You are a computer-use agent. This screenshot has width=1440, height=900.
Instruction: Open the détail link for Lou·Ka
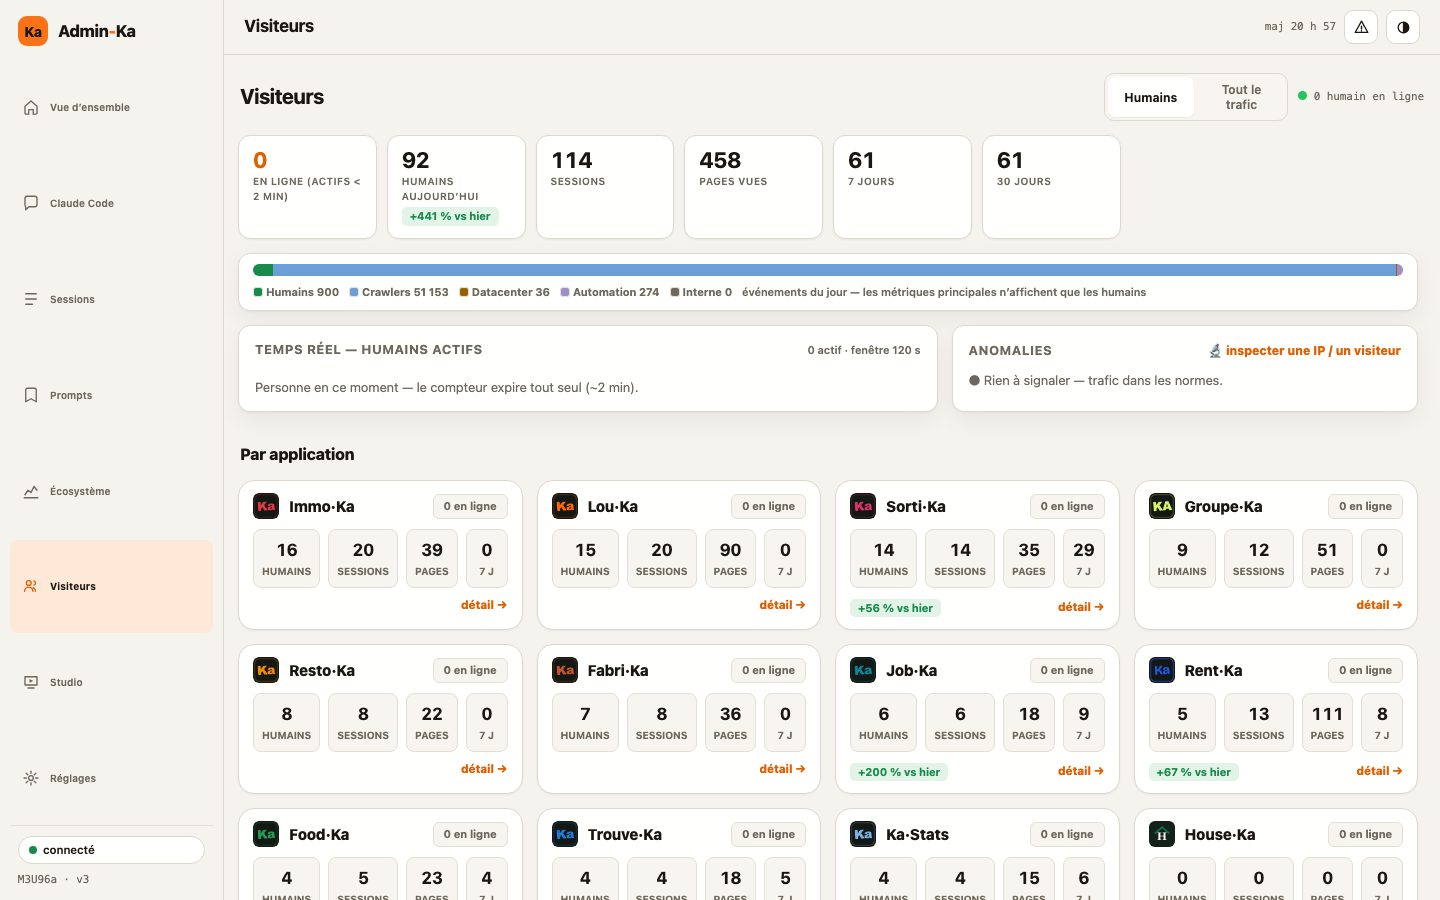click(782, 605)
